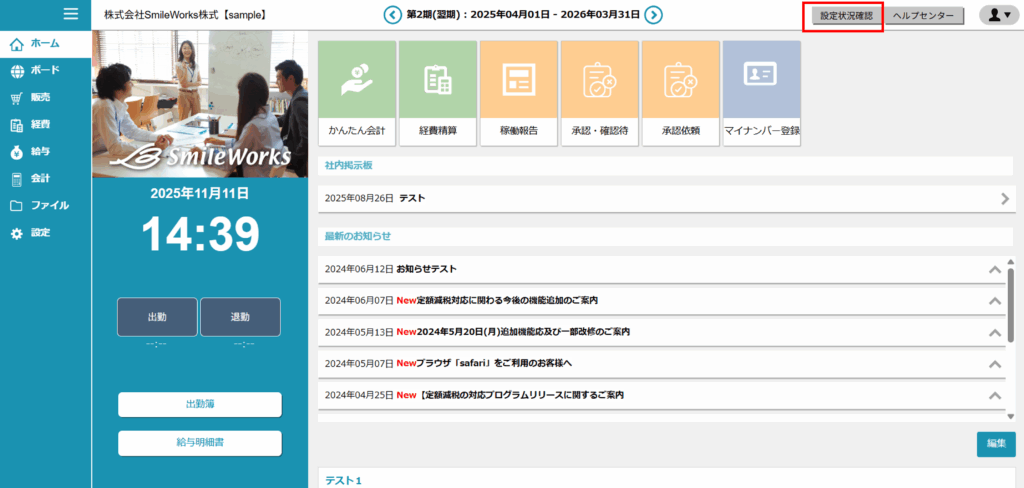Expand the テスト bulletin board entry
Viewport: 1024px width, 488px height.
(x=1004, y=198)
